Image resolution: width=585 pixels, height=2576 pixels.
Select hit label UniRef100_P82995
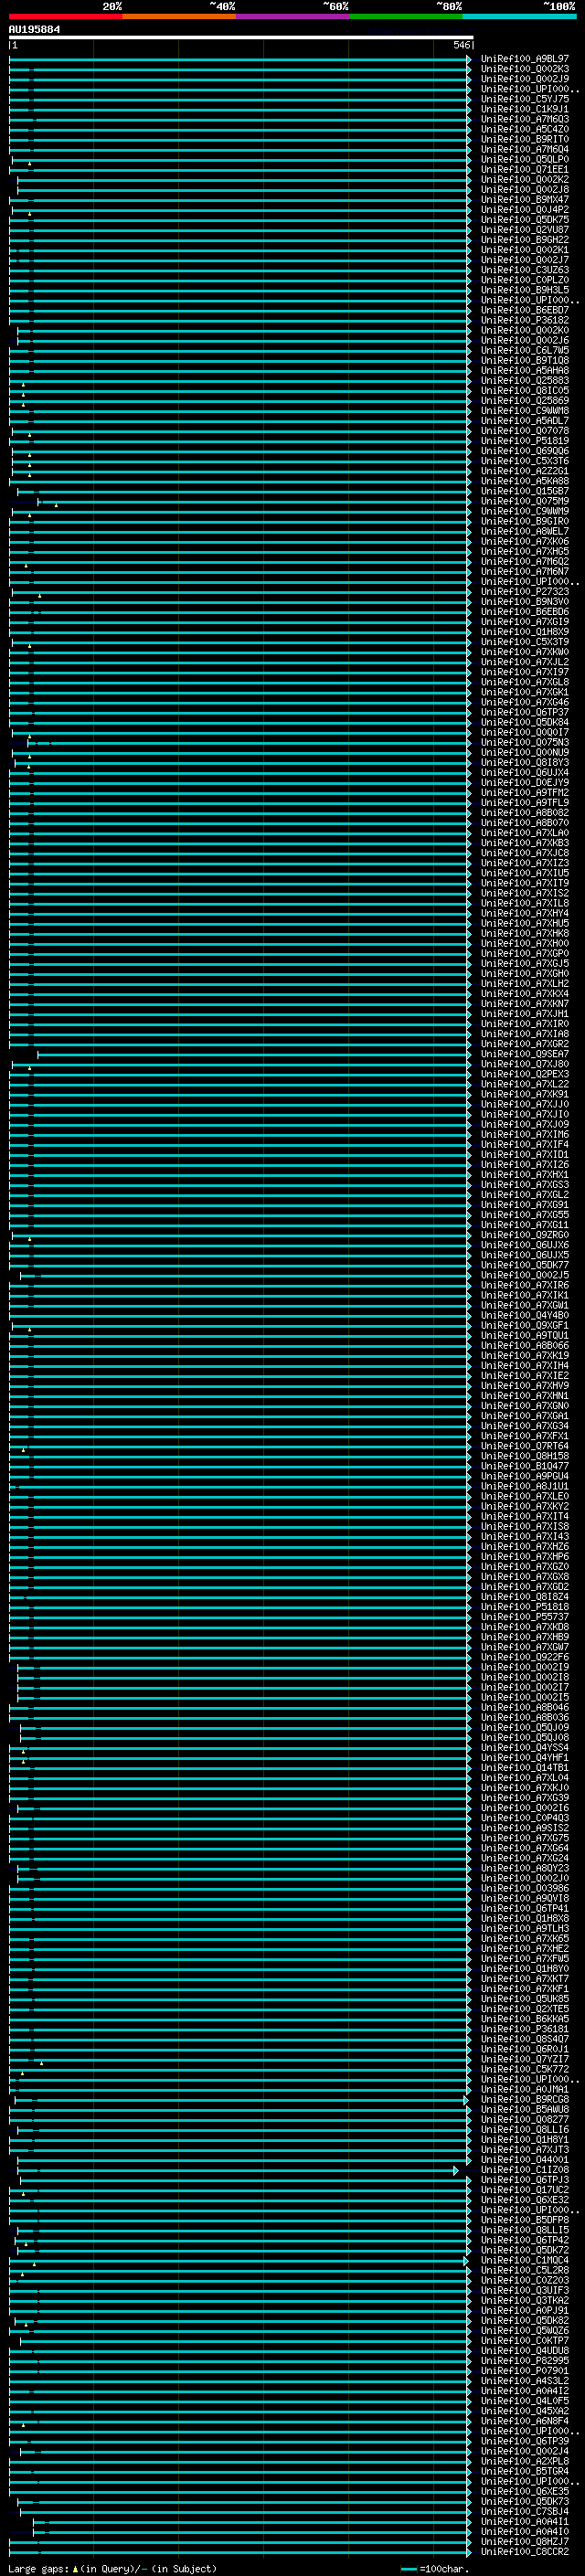524,2360
